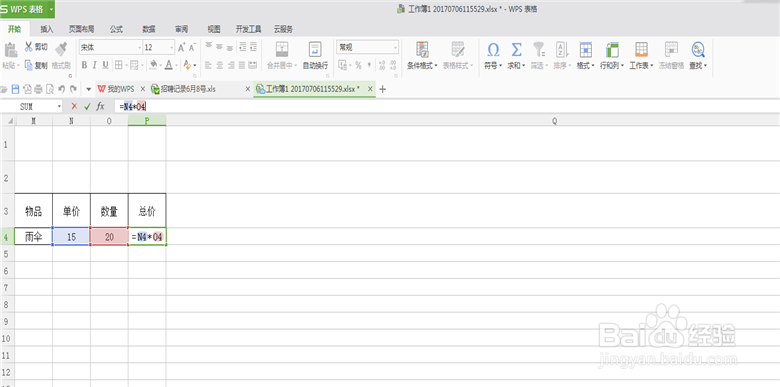This screenshot has height=387, width=780.
Task: Click the increase indent icon
Action: (253, 47)
